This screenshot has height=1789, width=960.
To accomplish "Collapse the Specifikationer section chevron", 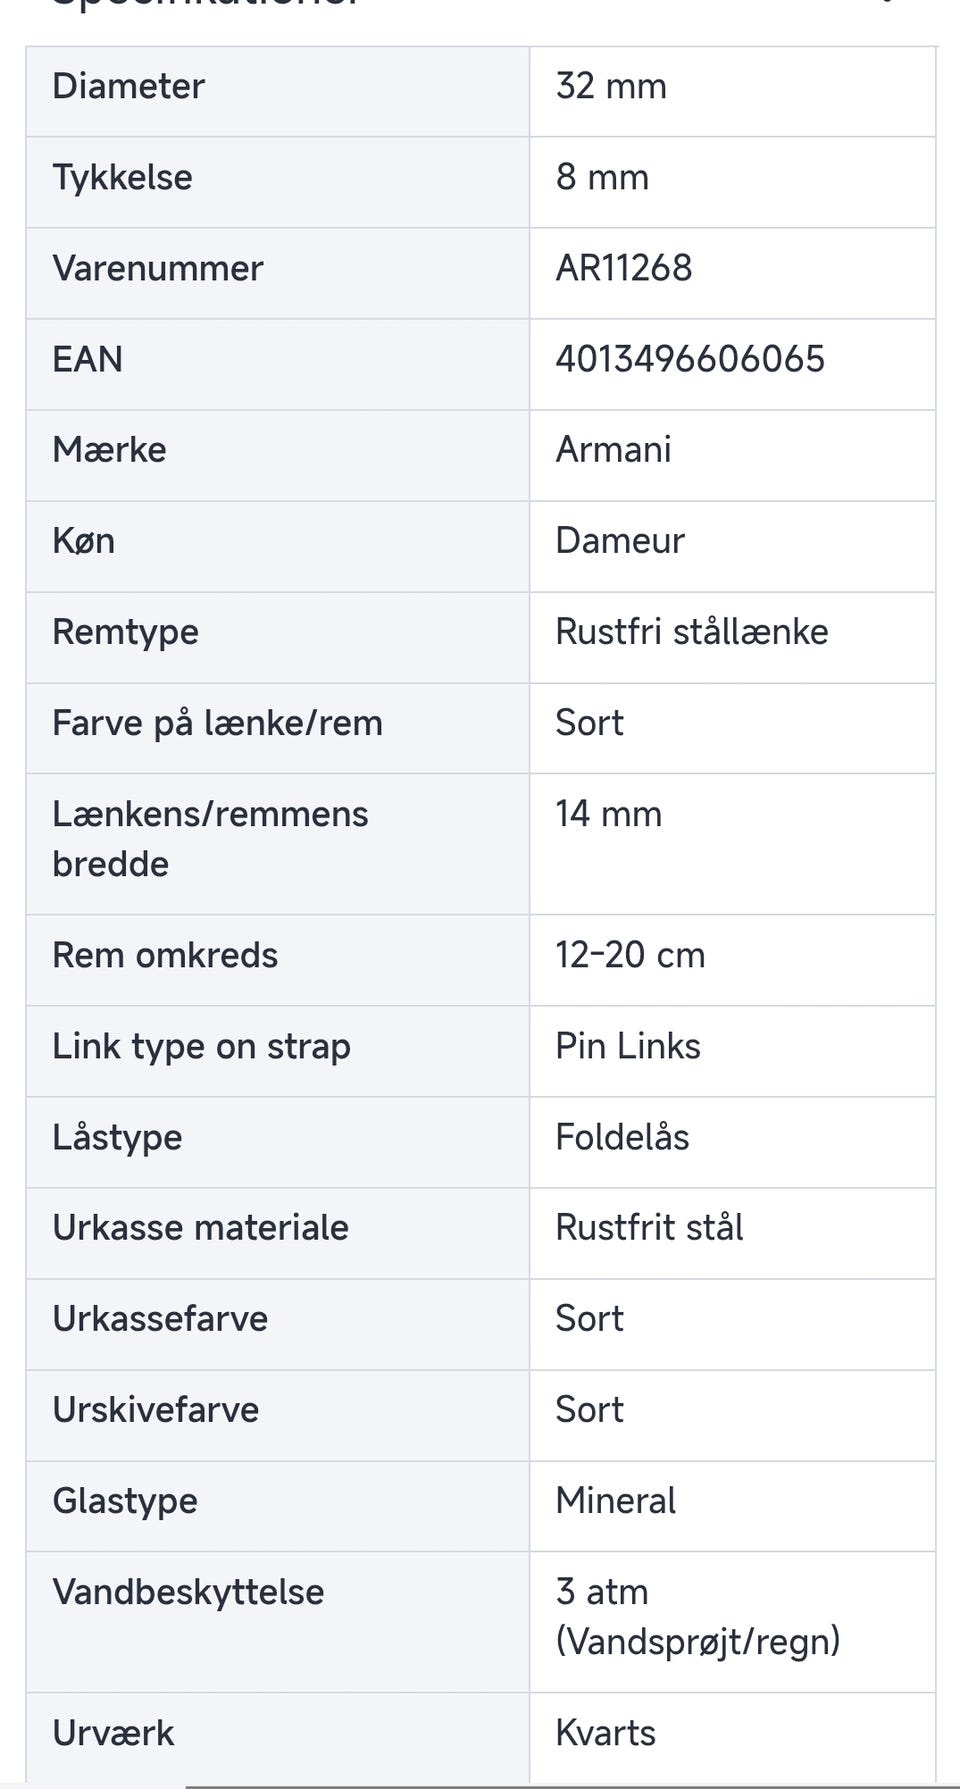I will pos(886,3).
